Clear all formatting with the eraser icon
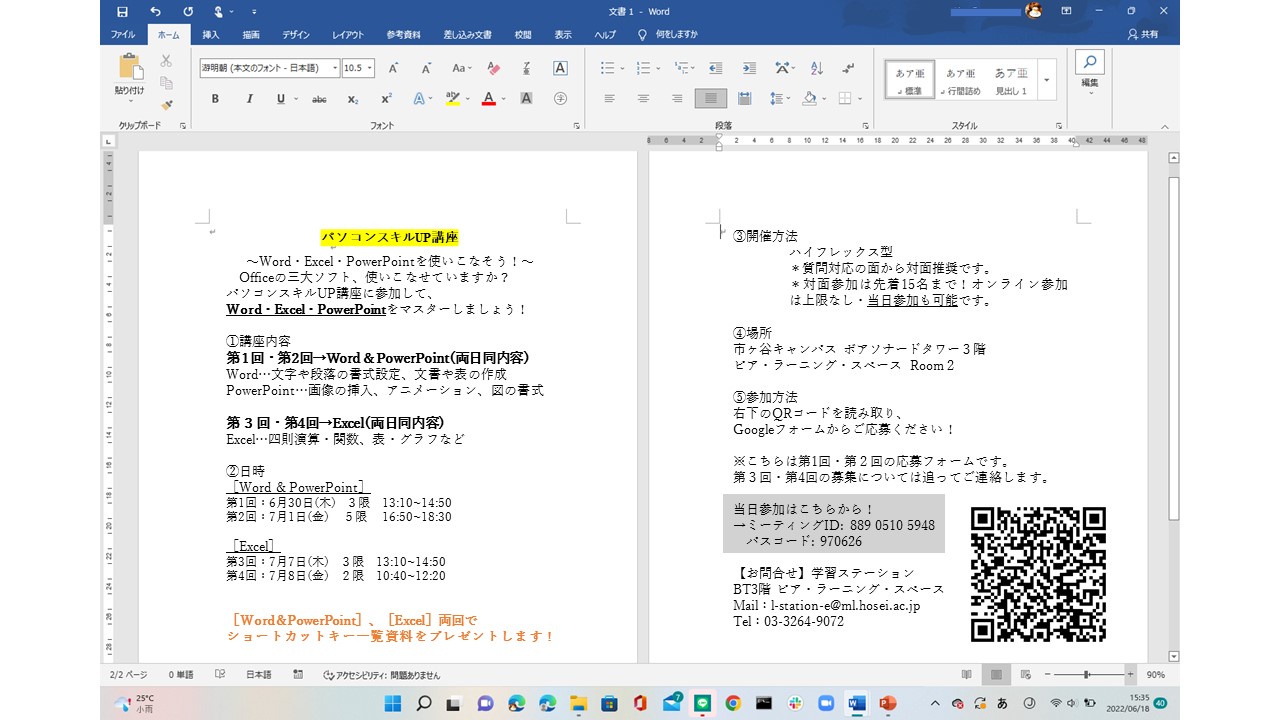Viewport: 1280px width, 720px height. tap(492, 68)
